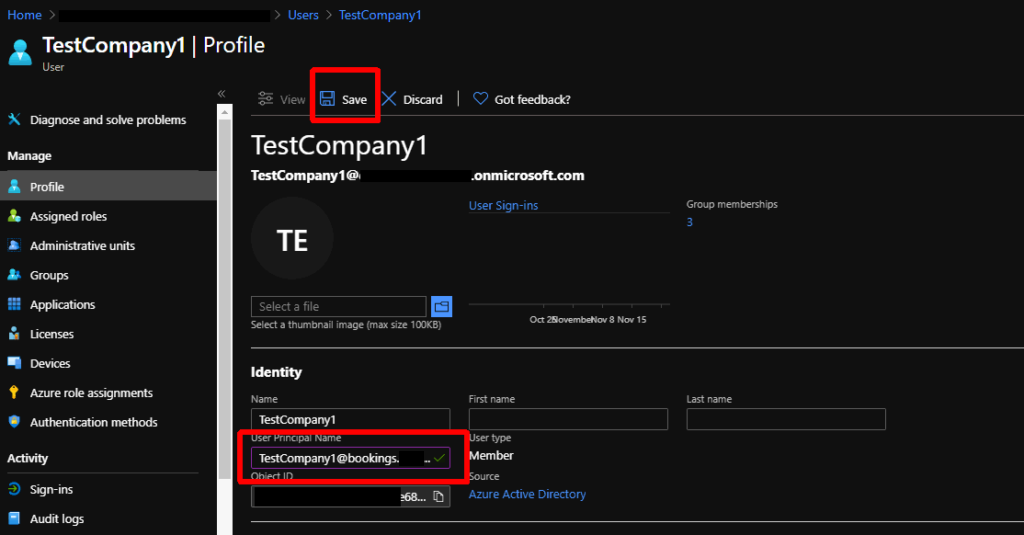Click the Object ID field

pyautogui.click(x=351, y=497)
